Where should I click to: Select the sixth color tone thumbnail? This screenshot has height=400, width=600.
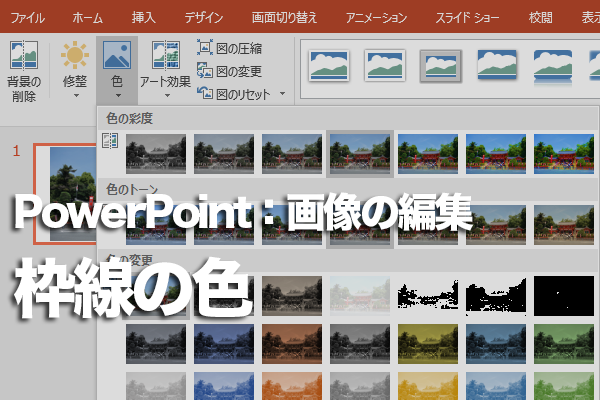[496, 225]
